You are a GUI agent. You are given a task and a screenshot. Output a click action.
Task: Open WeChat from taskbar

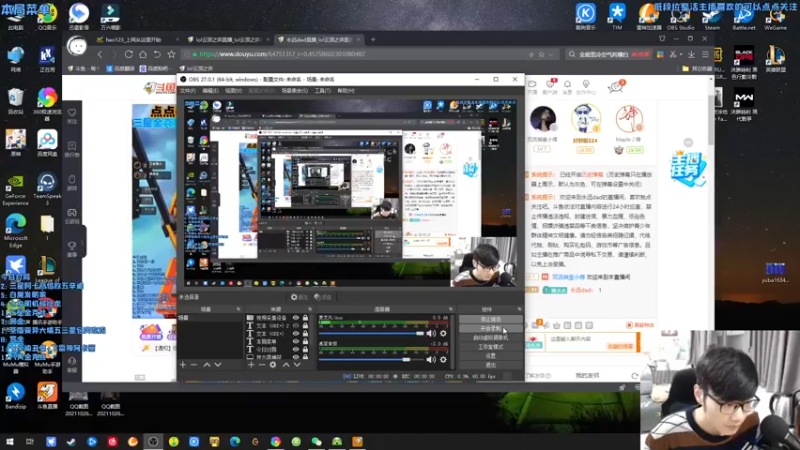point(316,441)
